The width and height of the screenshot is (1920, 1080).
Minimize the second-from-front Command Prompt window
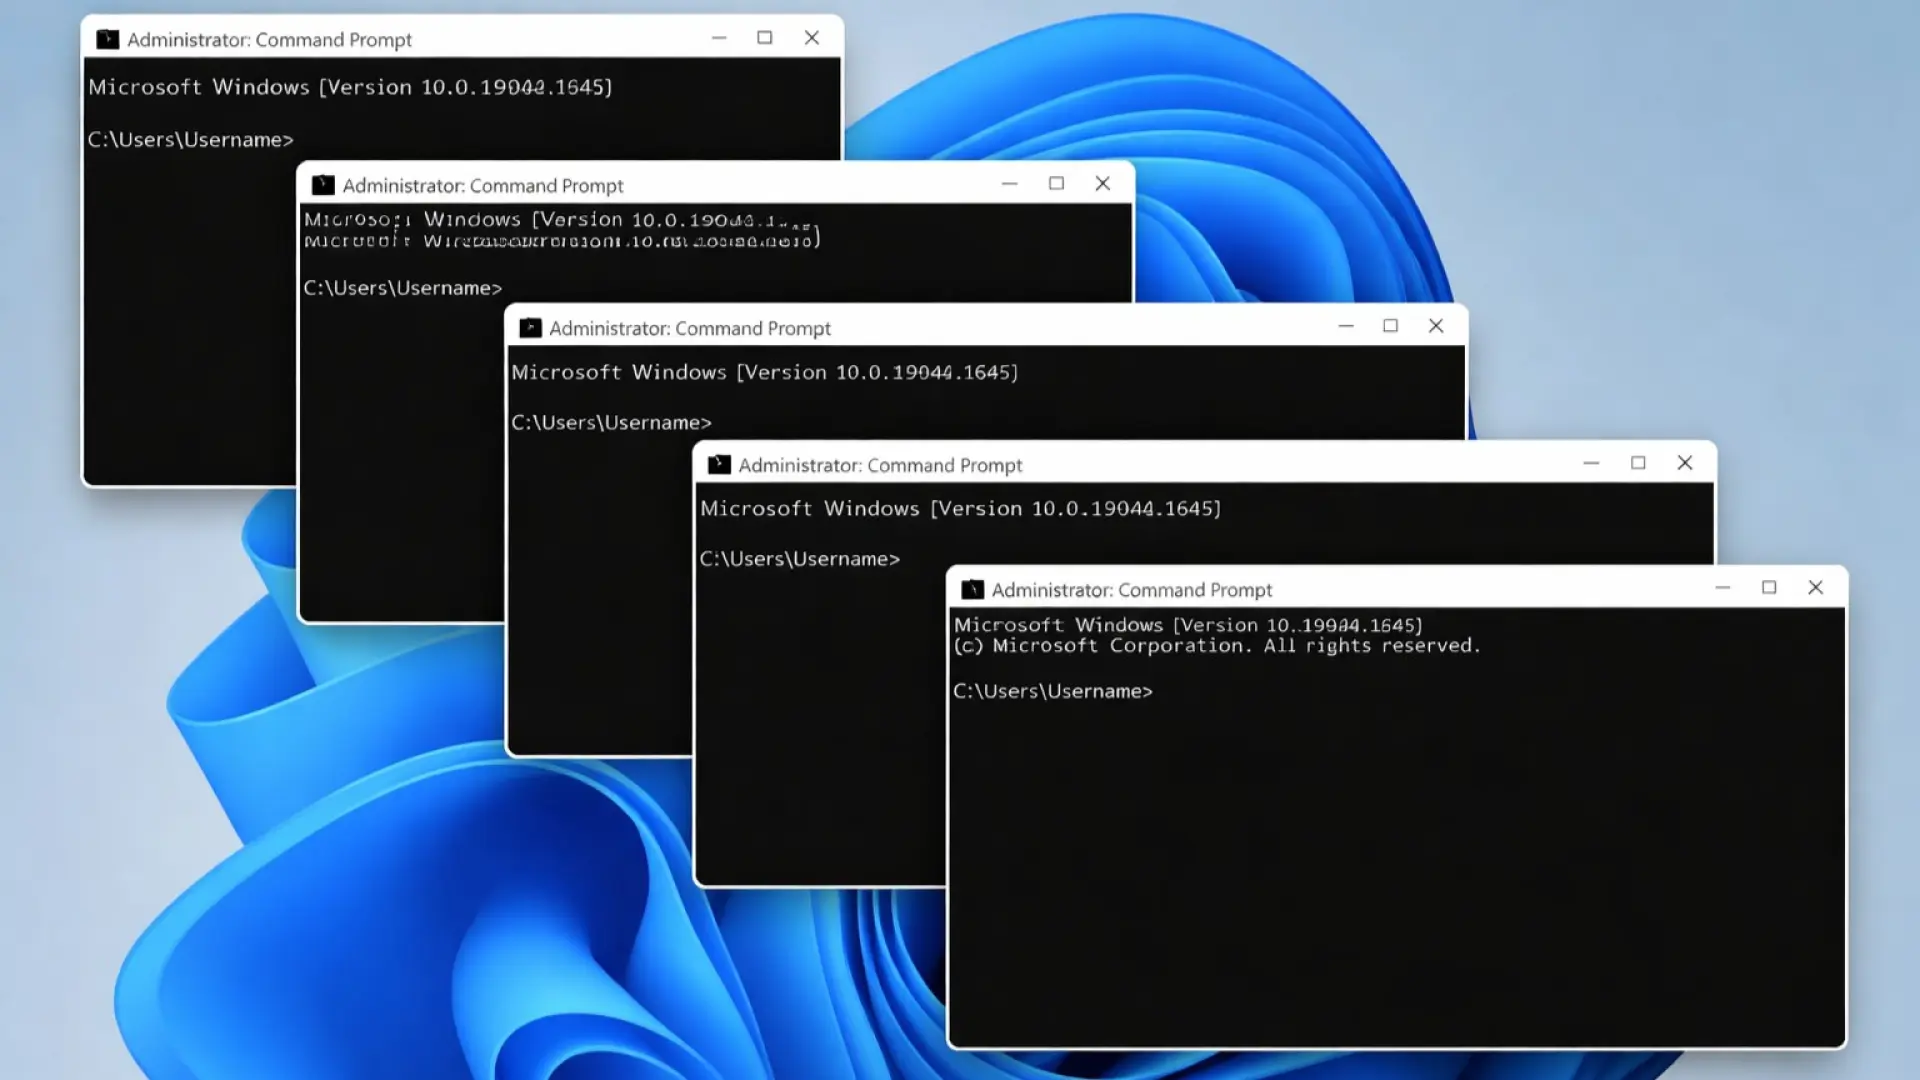[1591, 463]
